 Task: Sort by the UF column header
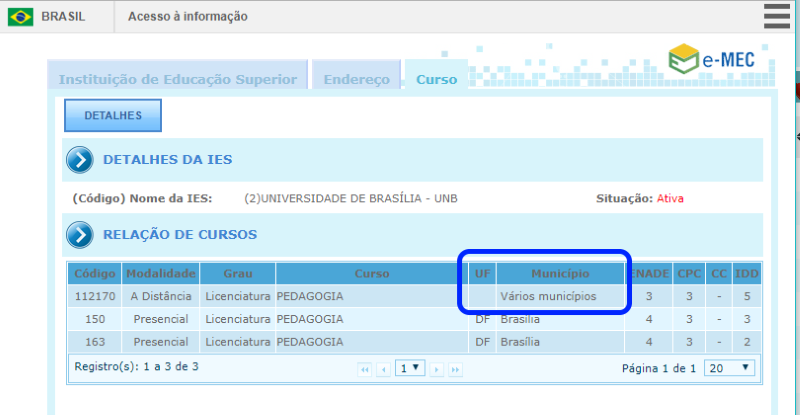pyautogui.click(x=482, y=274)
